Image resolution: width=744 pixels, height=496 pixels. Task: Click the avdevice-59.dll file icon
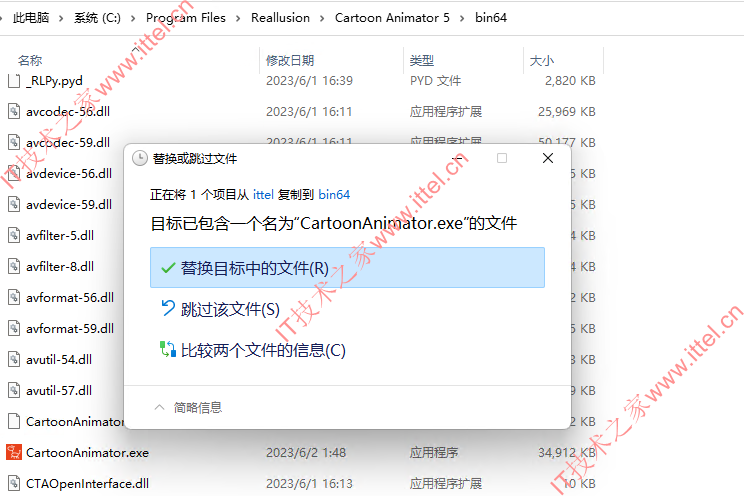14,204
